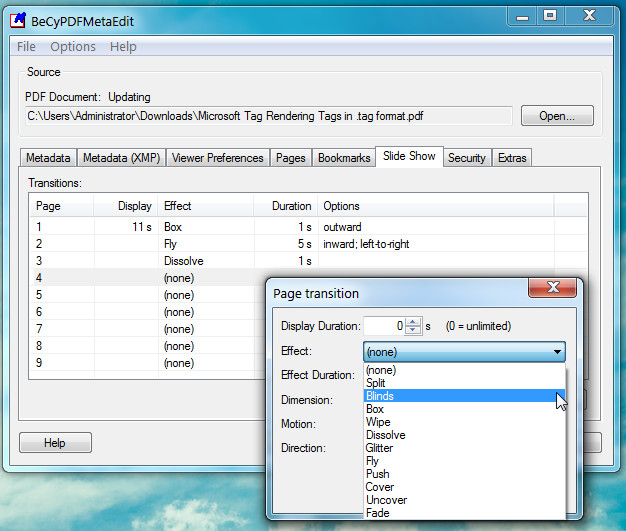Open the Help menu in menu bar
The image size is (626, 531).
(x=123, y=47)
